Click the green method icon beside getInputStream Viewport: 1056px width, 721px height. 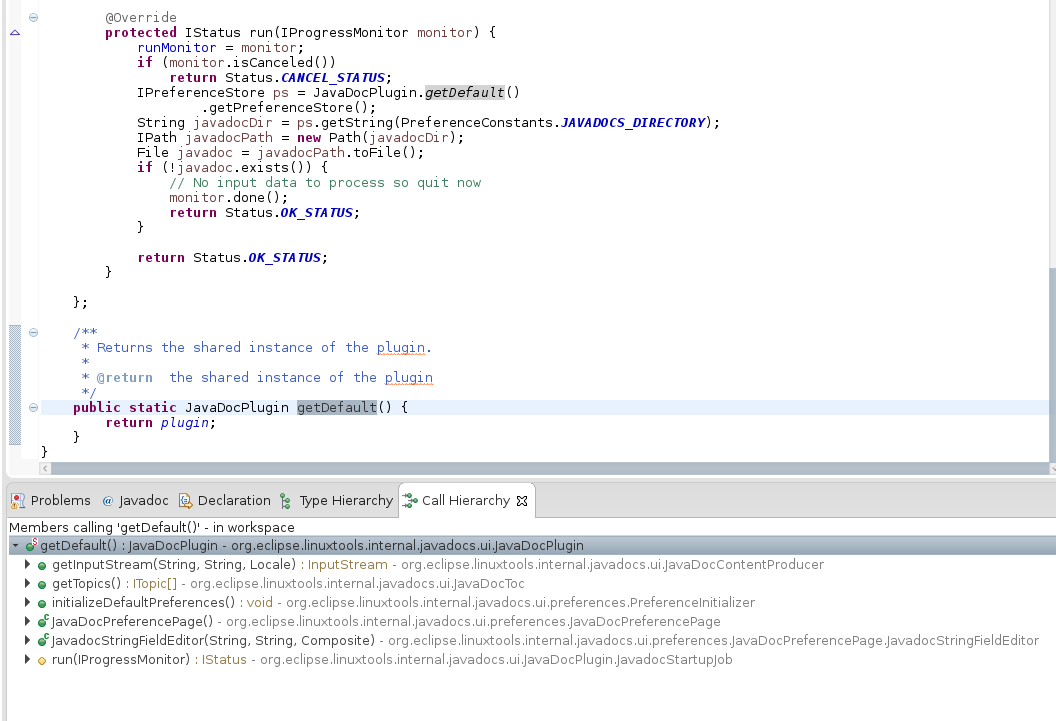[40, 565]
